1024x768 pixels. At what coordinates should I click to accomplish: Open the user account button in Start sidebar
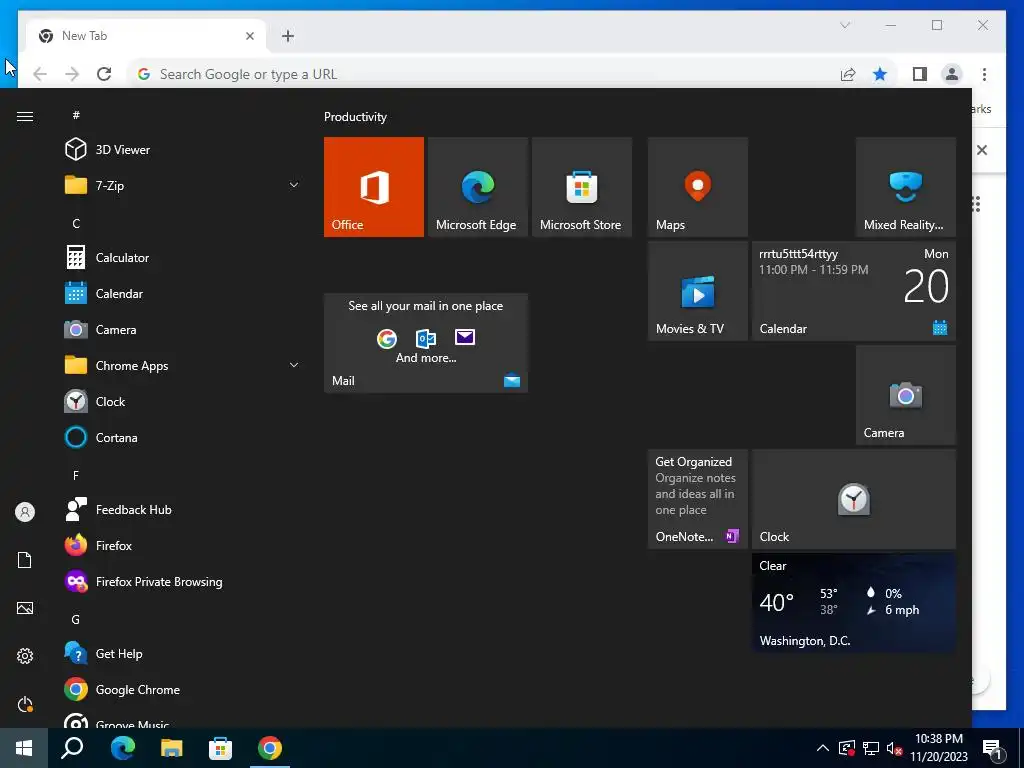(x=25, y=512)
